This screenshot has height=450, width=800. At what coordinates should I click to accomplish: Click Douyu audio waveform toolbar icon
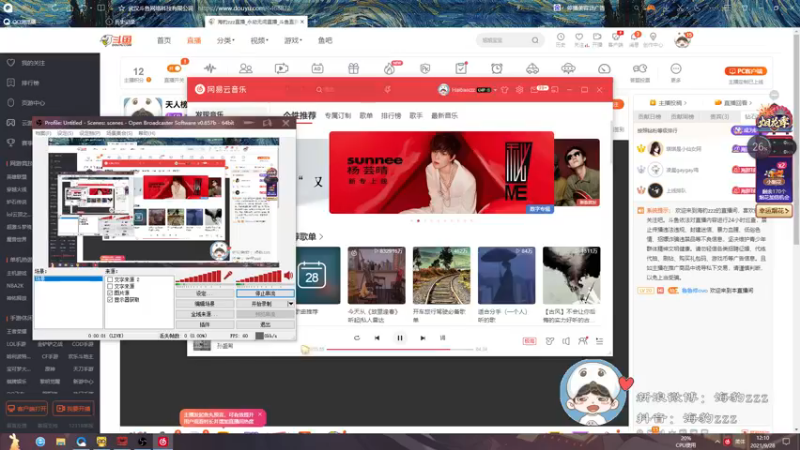point(210,68)
